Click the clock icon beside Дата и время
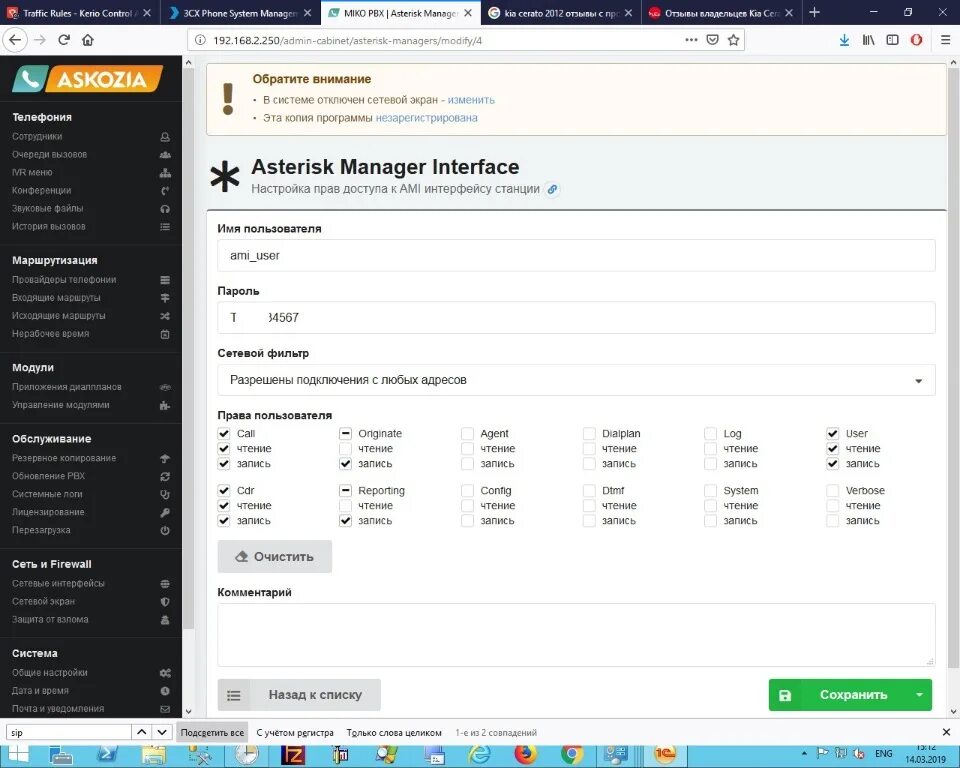960x768 pixels. pyautogui.click(x=165, y=691)
